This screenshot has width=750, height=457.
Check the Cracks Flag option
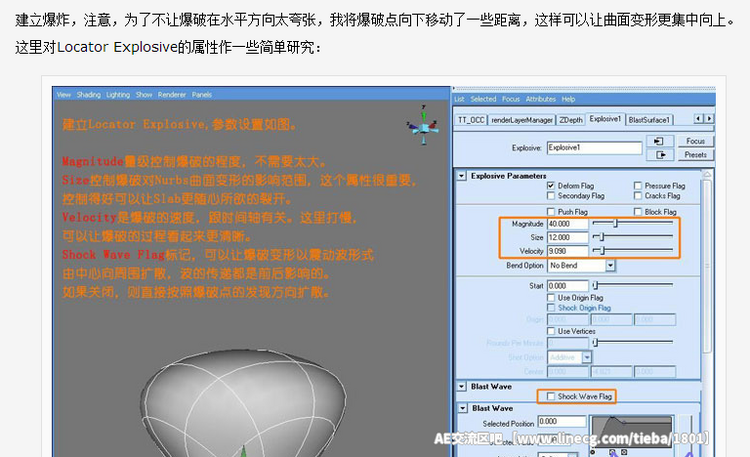pyautogui.click(x=637, y=197)
